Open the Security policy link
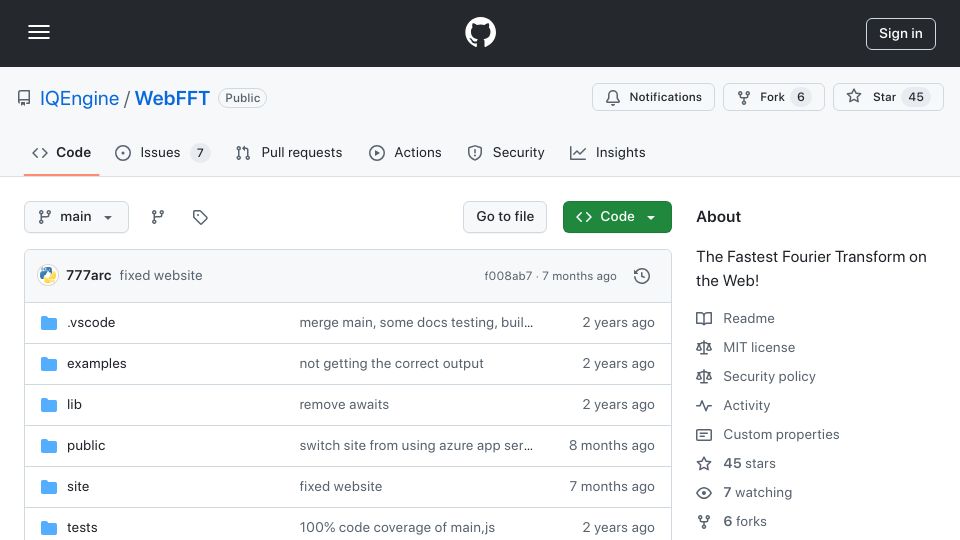 770,377
